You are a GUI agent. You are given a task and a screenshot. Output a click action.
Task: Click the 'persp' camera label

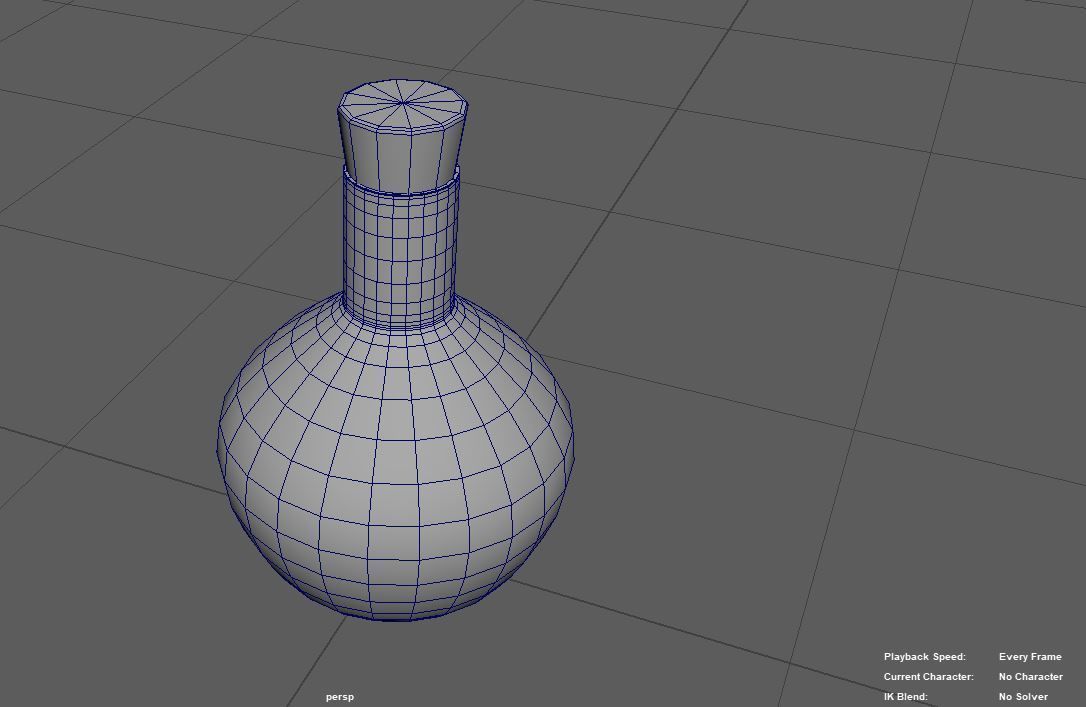[339, 697]
